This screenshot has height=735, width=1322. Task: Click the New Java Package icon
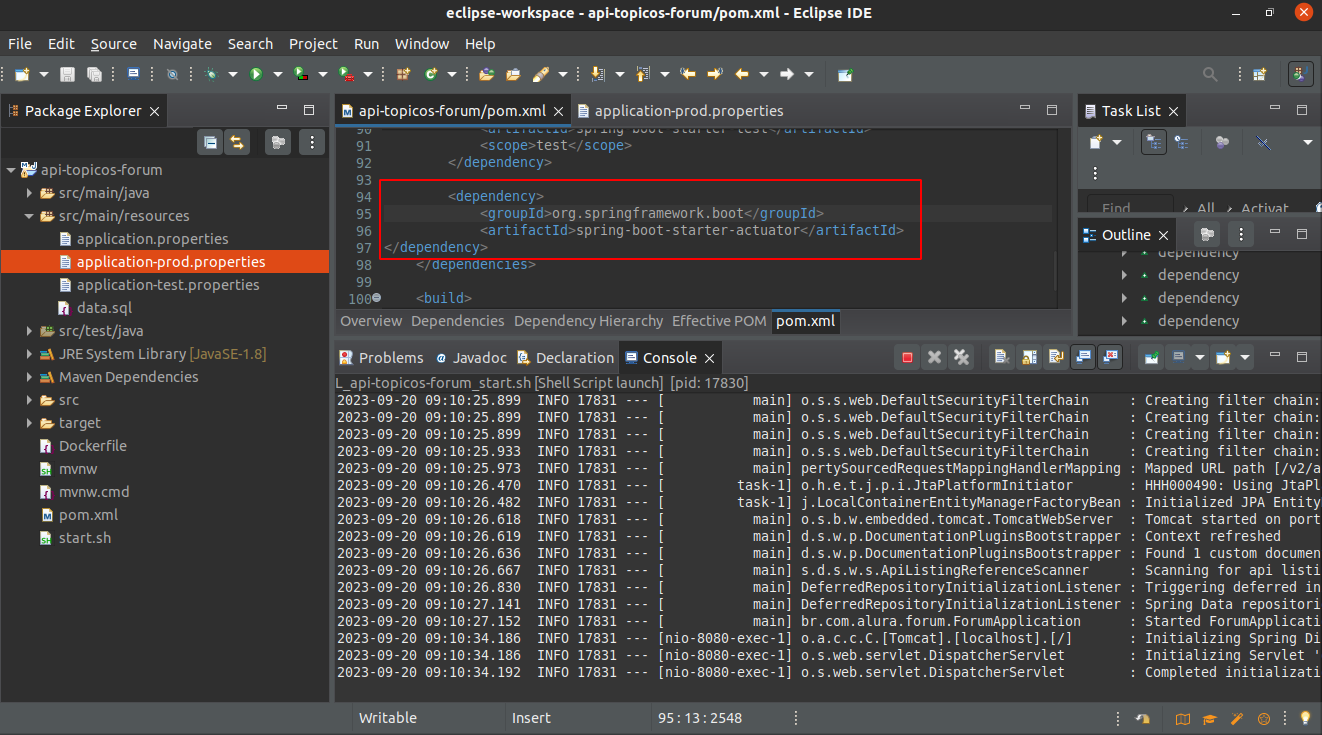click(x=404, y=74)
